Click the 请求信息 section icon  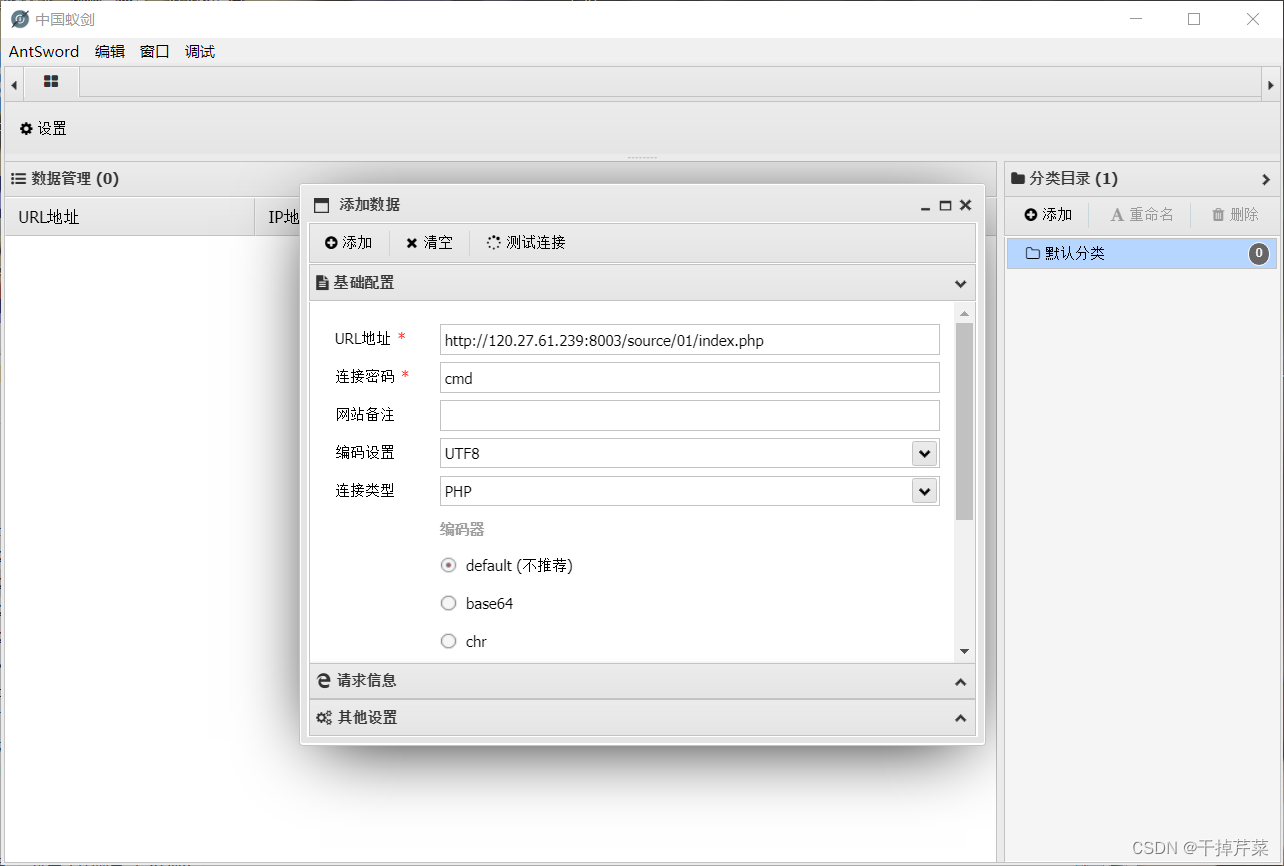323,681
